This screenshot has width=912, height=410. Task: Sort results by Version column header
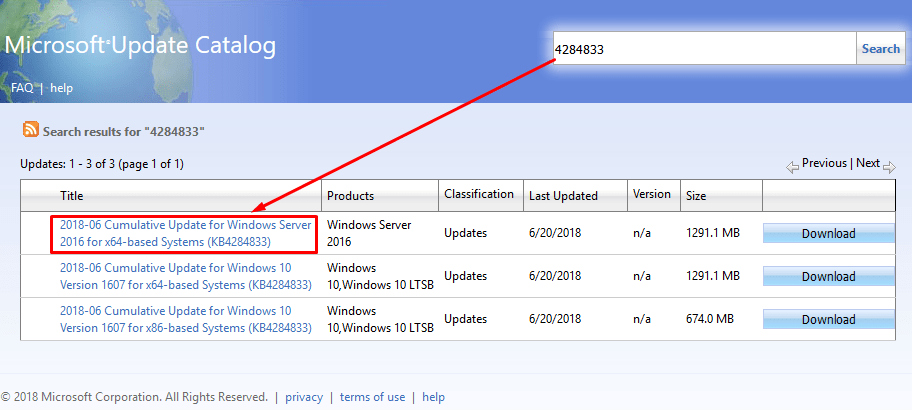coord(651,194)
